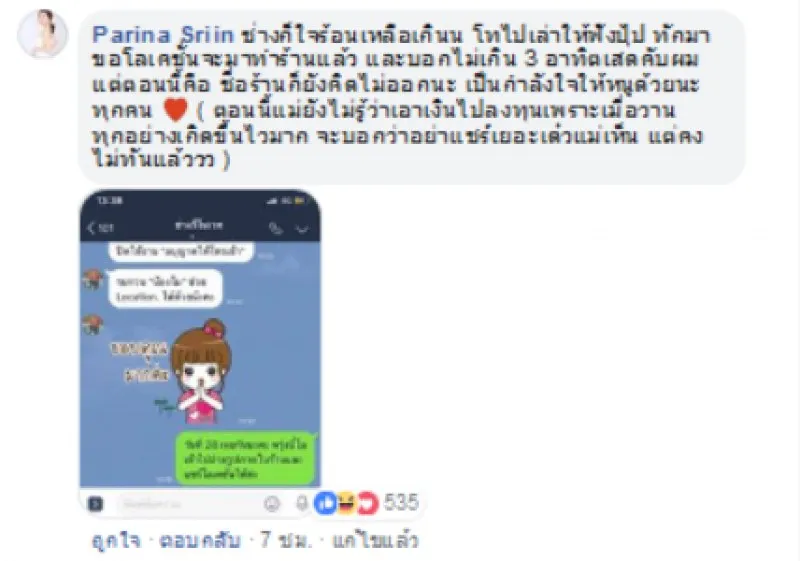
Task: Tap the sender avatar beside the Location message
Action: (93, 279)
